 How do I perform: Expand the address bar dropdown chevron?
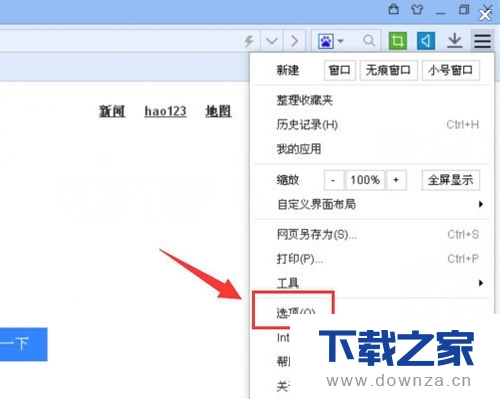pos(272,41)
